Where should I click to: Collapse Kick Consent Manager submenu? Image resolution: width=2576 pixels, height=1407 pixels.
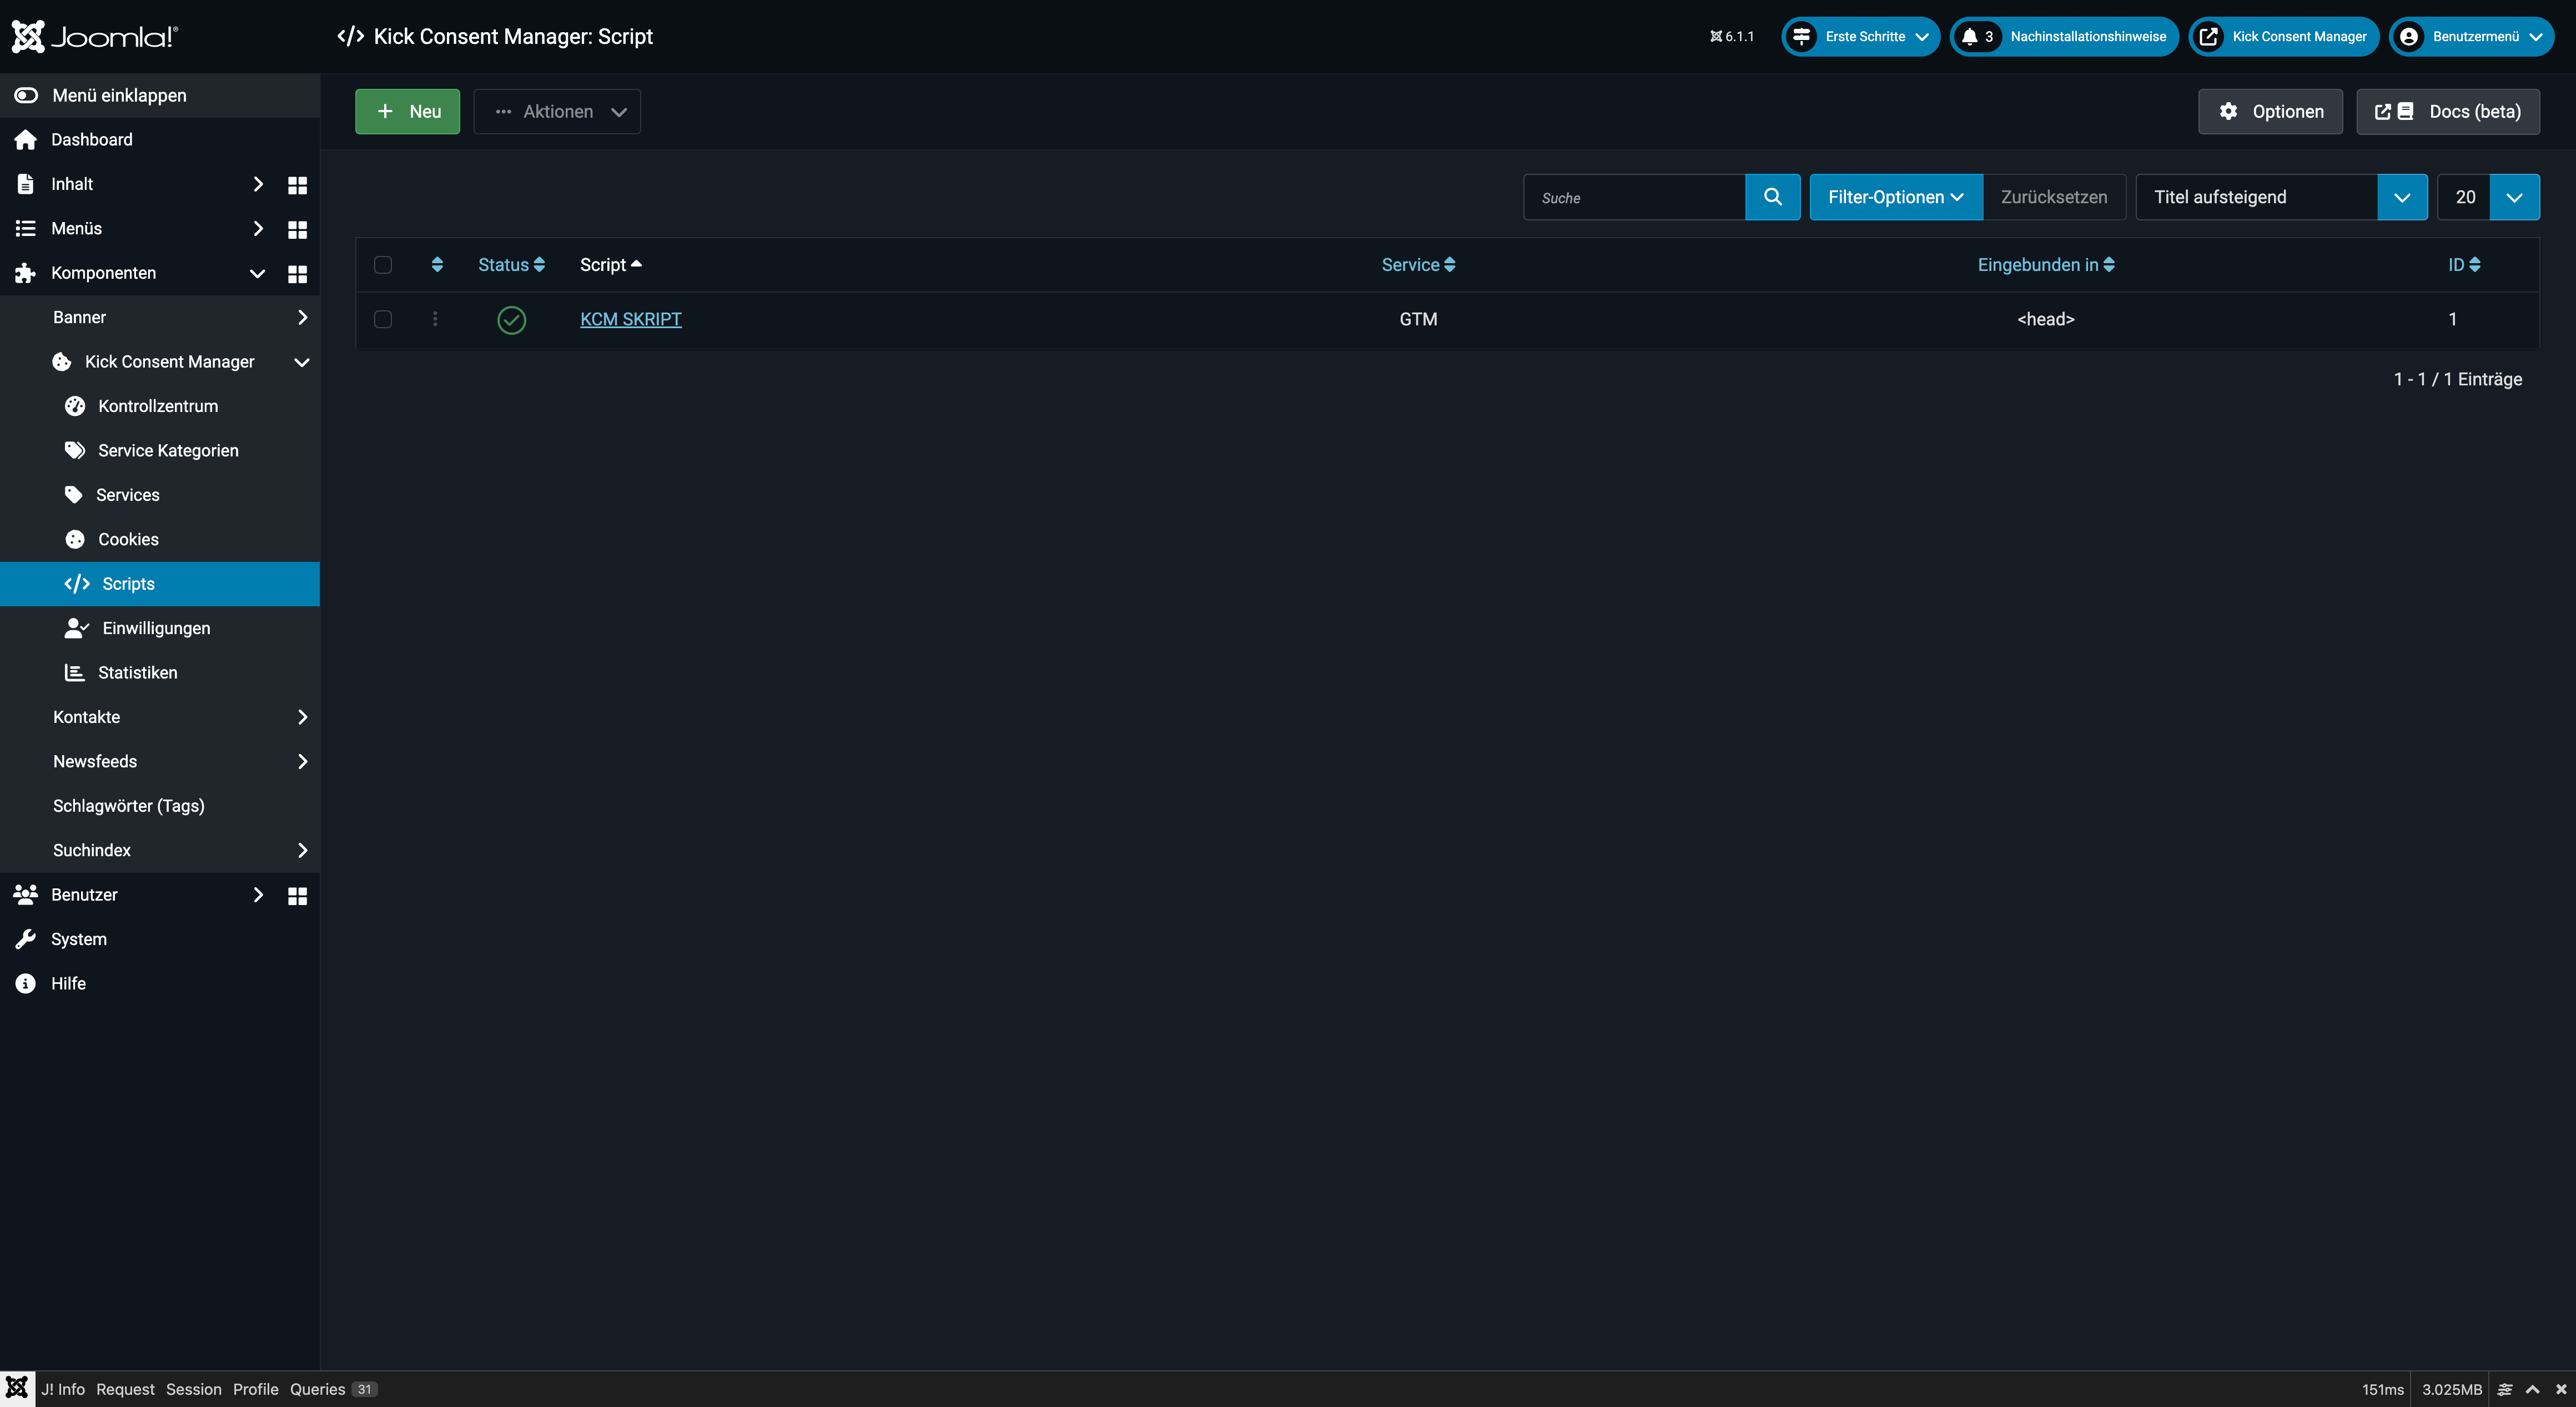point(302,362)
